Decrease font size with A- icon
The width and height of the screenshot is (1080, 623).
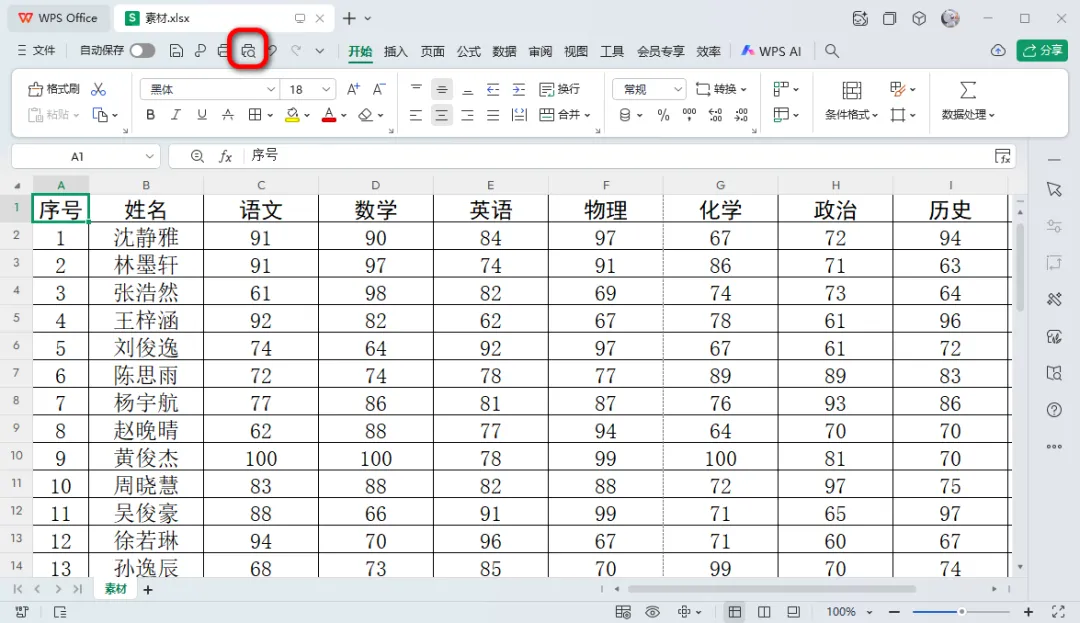point(379,89)
